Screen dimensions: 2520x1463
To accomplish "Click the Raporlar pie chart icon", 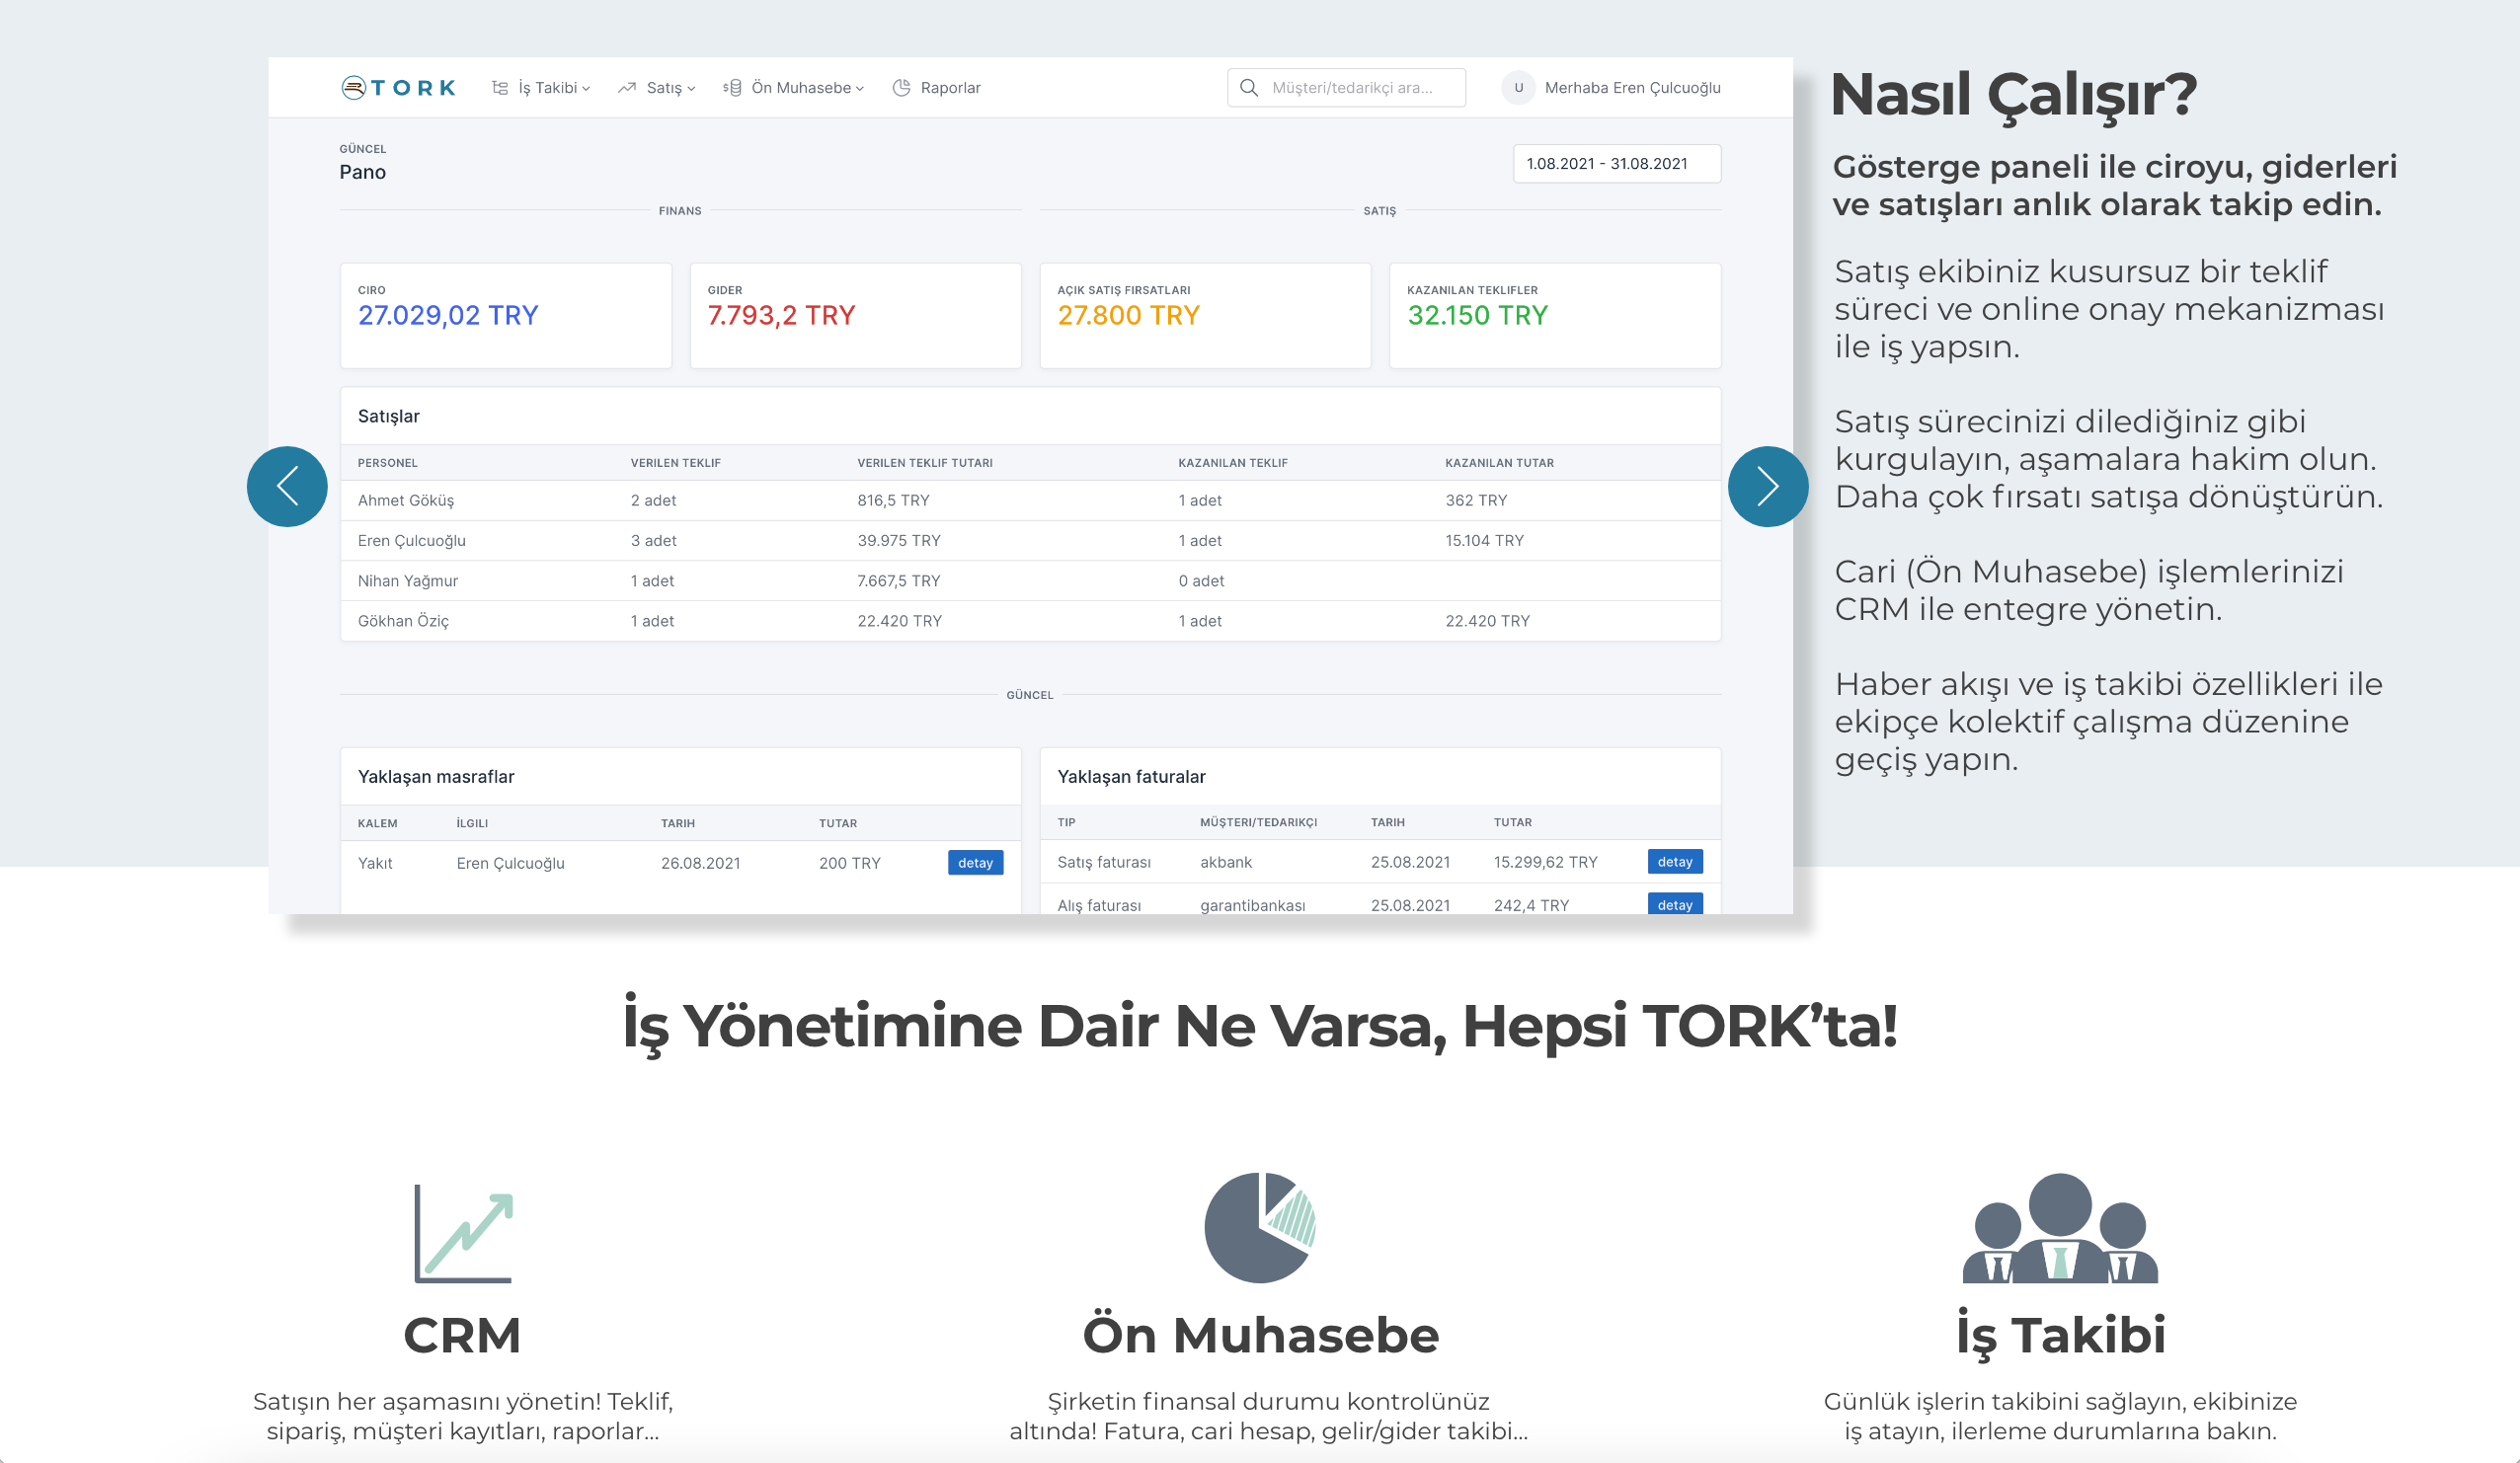I will pyautogui.click(x=901, y=88).
